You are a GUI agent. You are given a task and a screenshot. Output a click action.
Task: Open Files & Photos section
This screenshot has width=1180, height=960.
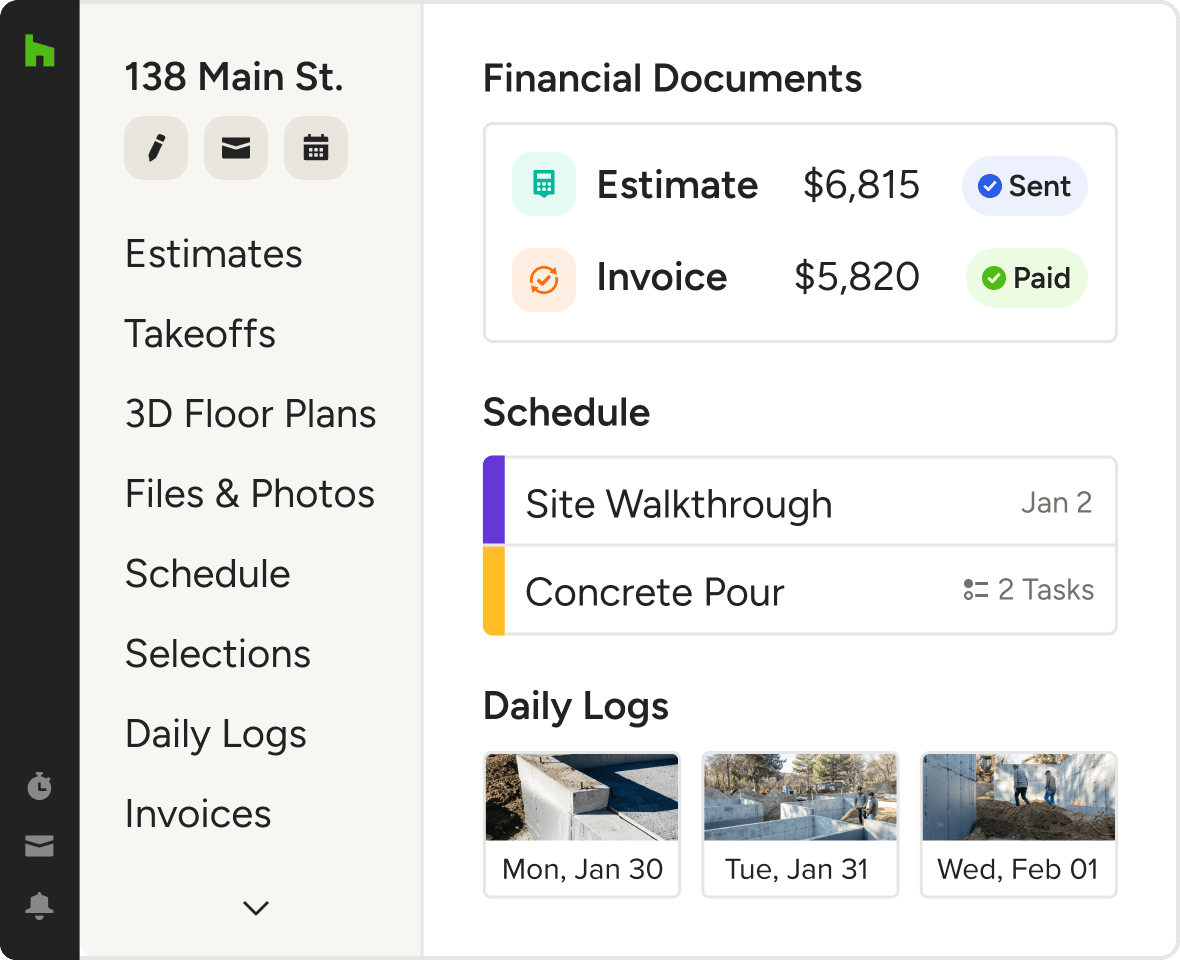click(249, 494)
